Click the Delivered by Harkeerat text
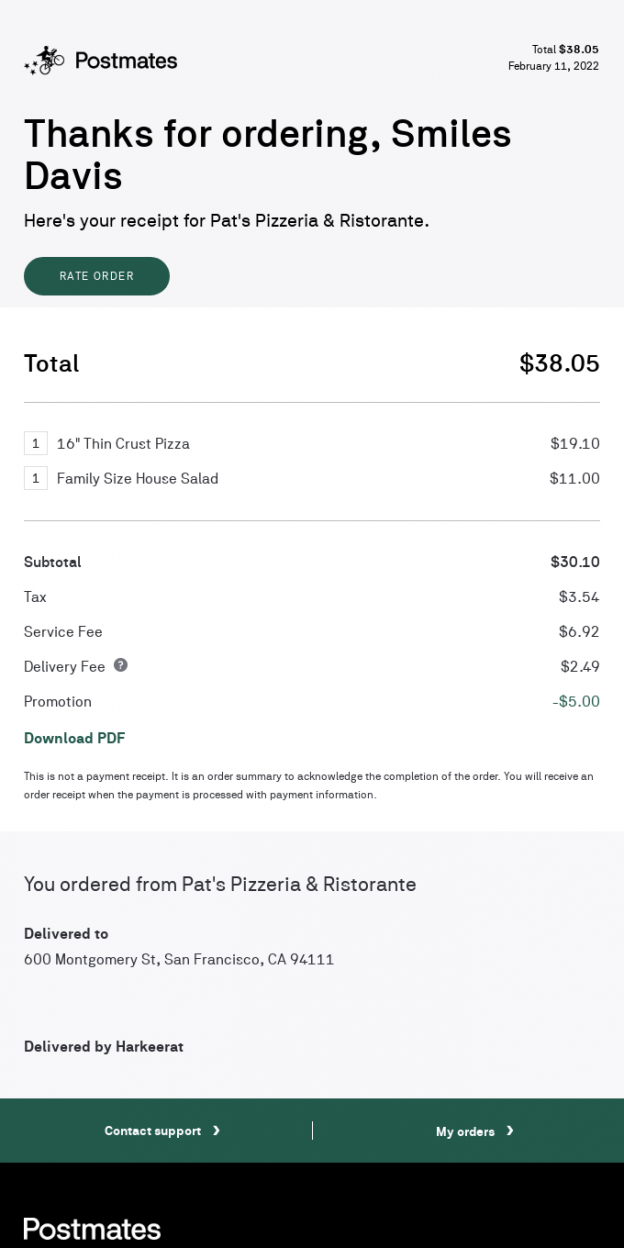This screenshot has width=624, height=1248. [x=104, y=1046]
